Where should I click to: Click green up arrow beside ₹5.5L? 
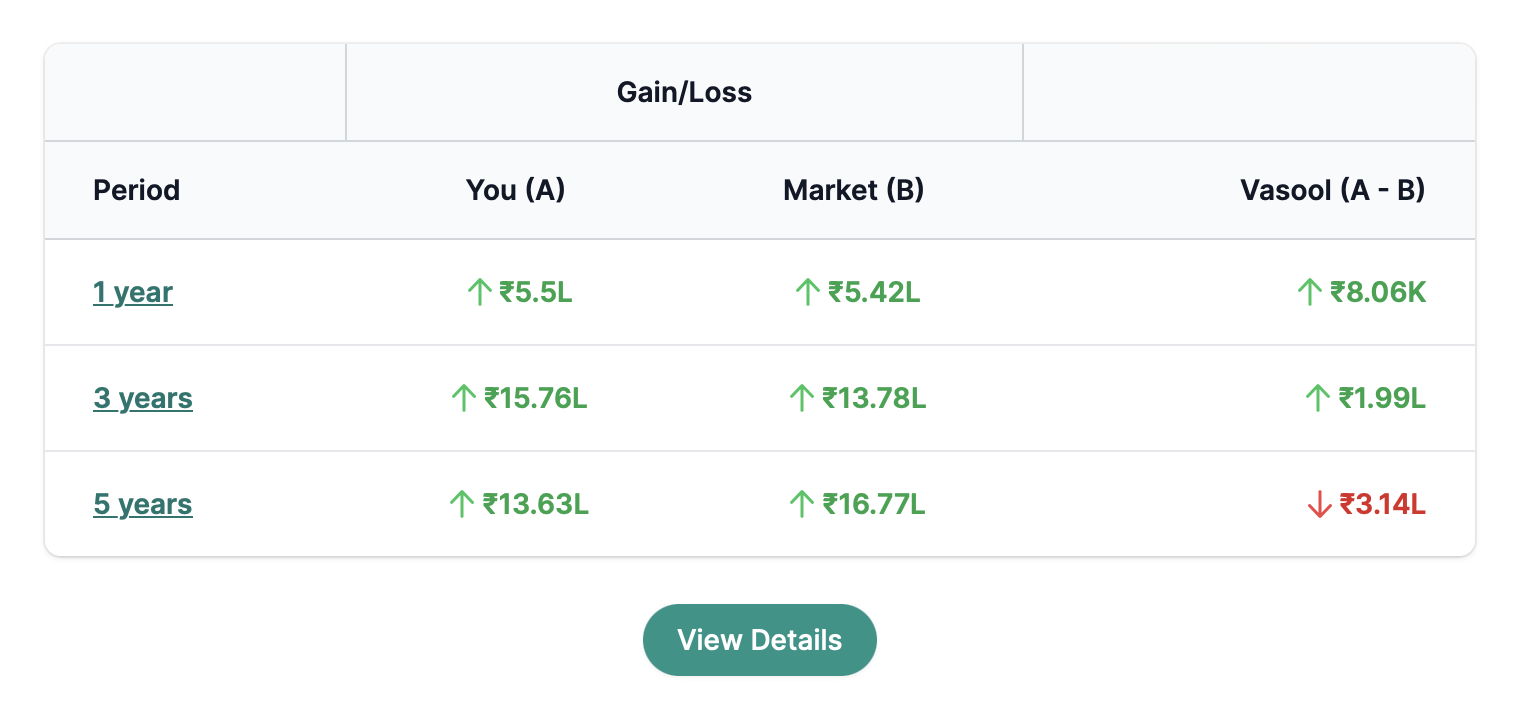pos(480,293)
